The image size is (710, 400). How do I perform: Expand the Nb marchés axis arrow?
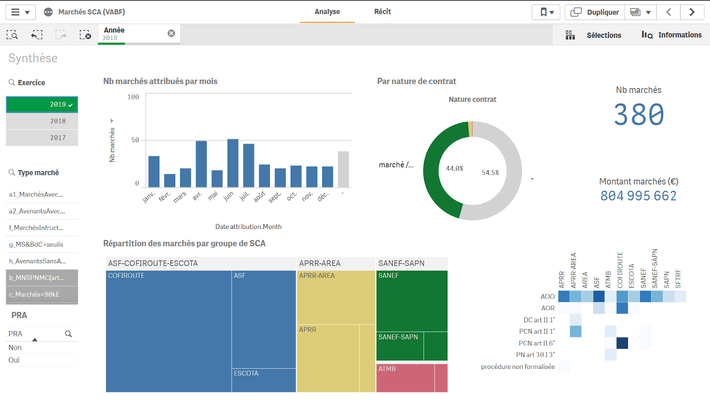(112, 121)
